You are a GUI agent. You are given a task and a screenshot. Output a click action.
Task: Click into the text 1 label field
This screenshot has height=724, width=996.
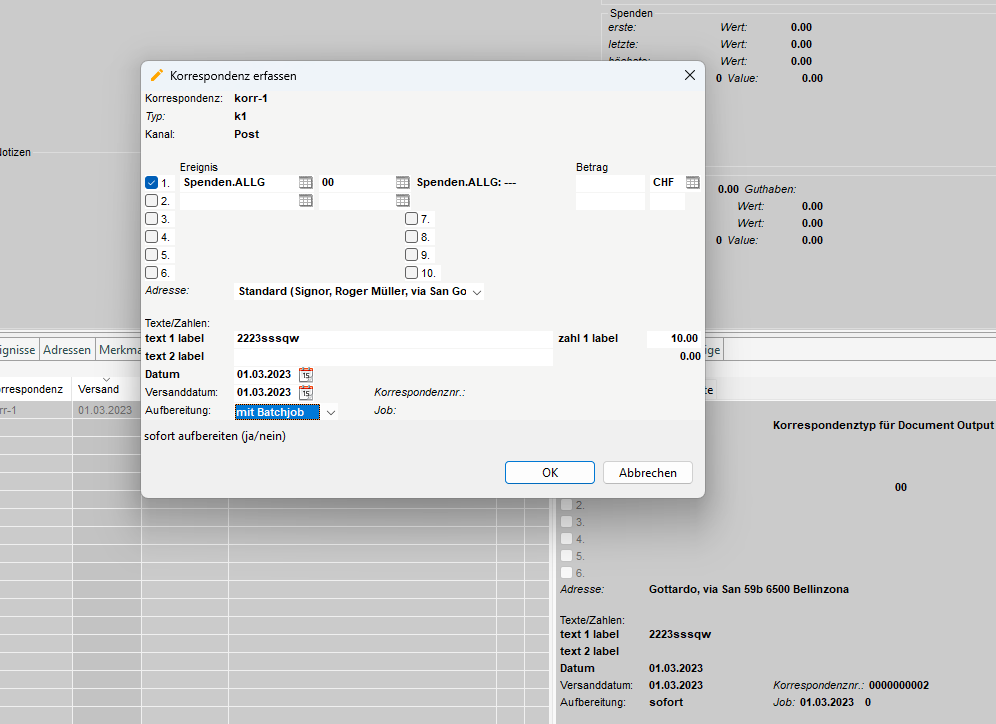[392, 339]
